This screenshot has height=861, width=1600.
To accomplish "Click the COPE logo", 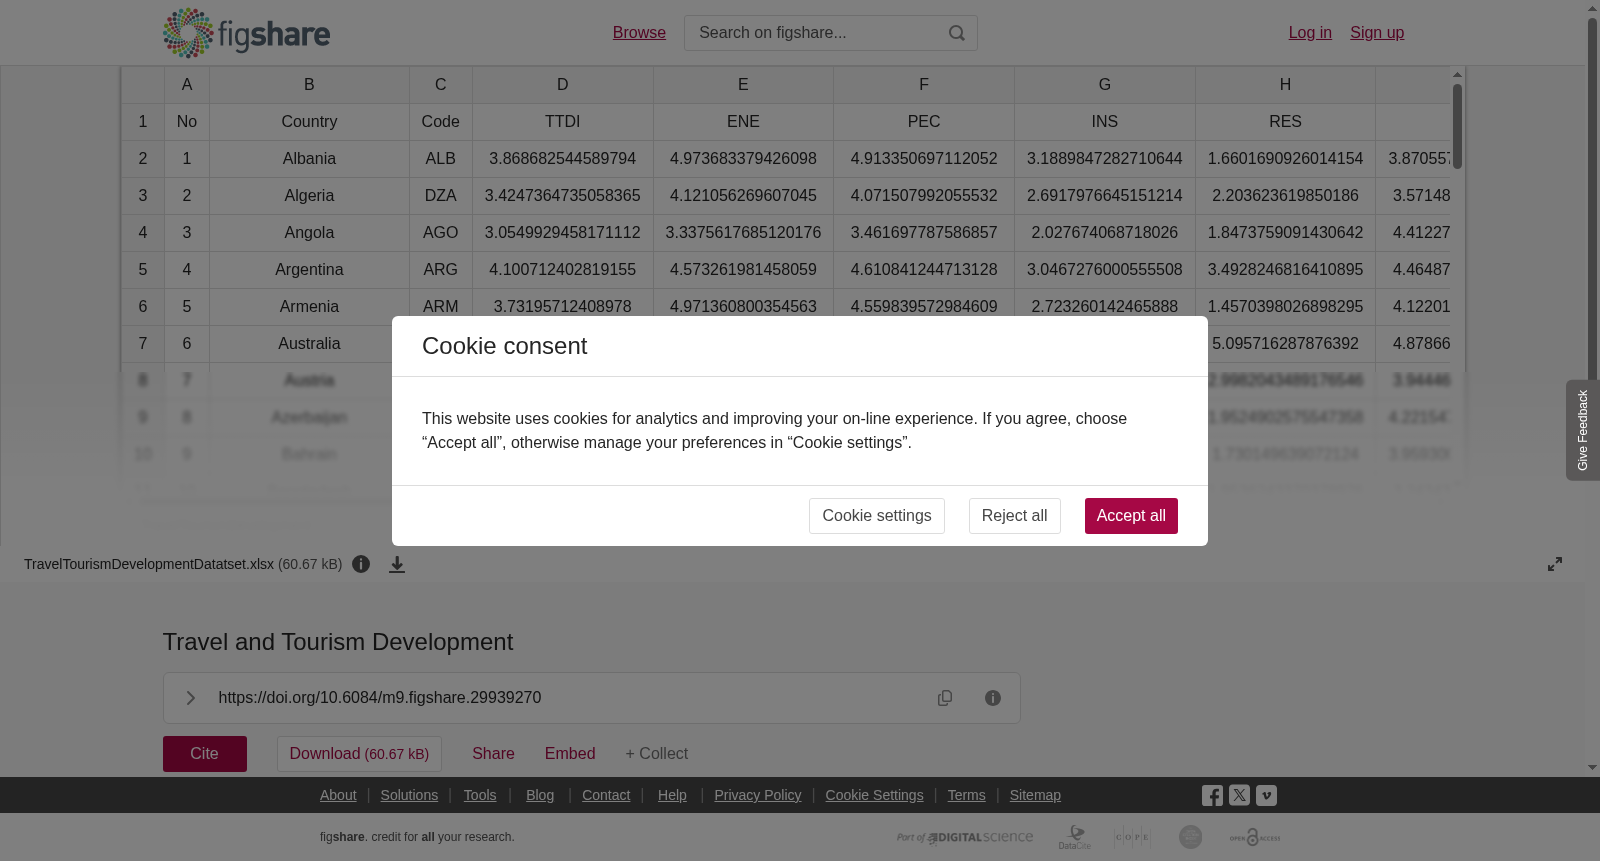I will click(1132, 838).
